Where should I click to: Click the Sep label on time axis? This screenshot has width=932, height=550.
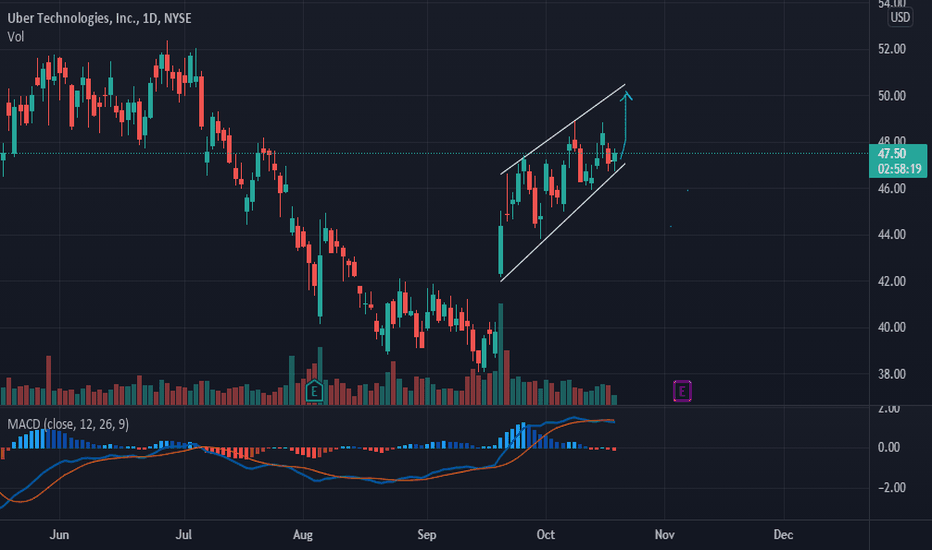click(x=427, y=535)
